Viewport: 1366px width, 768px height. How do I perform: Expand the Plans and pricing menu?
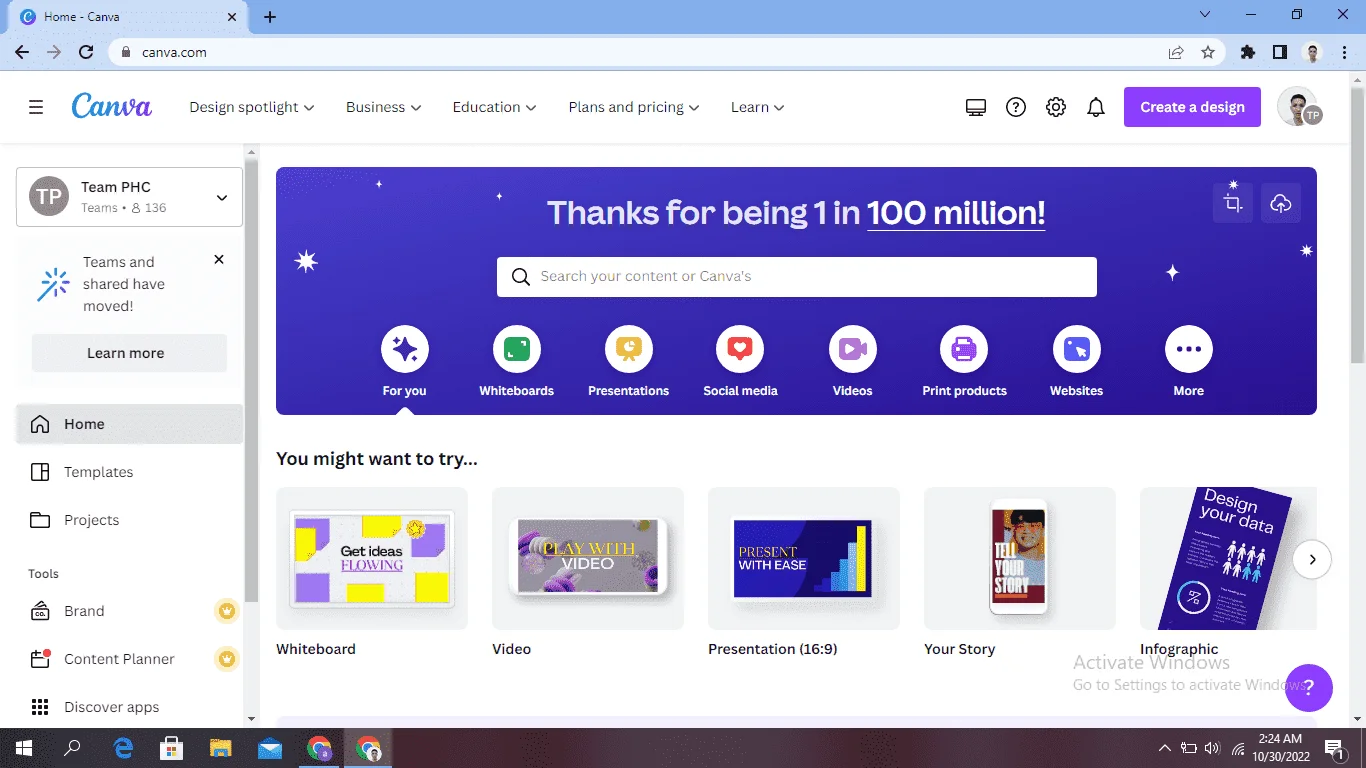634,107
